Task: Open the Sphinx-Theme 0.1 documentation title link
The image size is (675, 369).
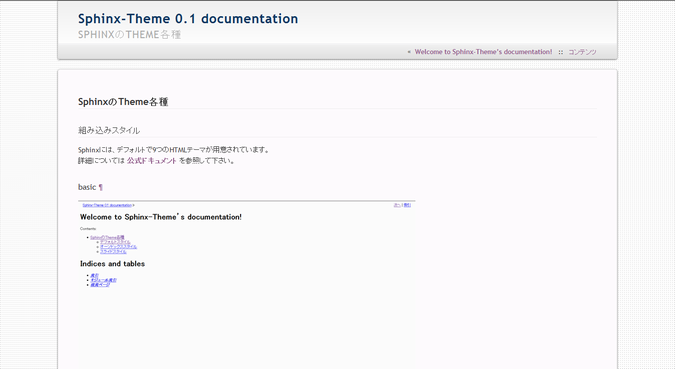Action: tap(188, 19)
